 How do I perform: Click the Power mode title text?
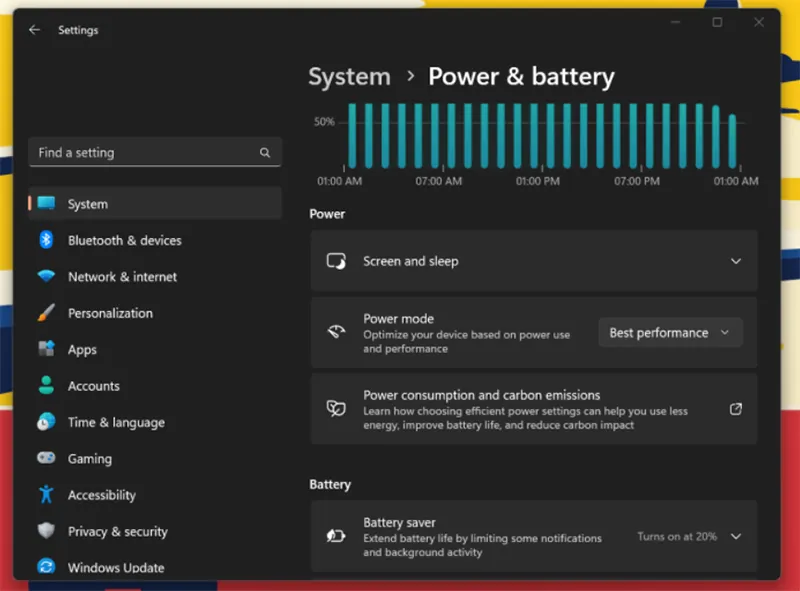click(x=398, y=318)
